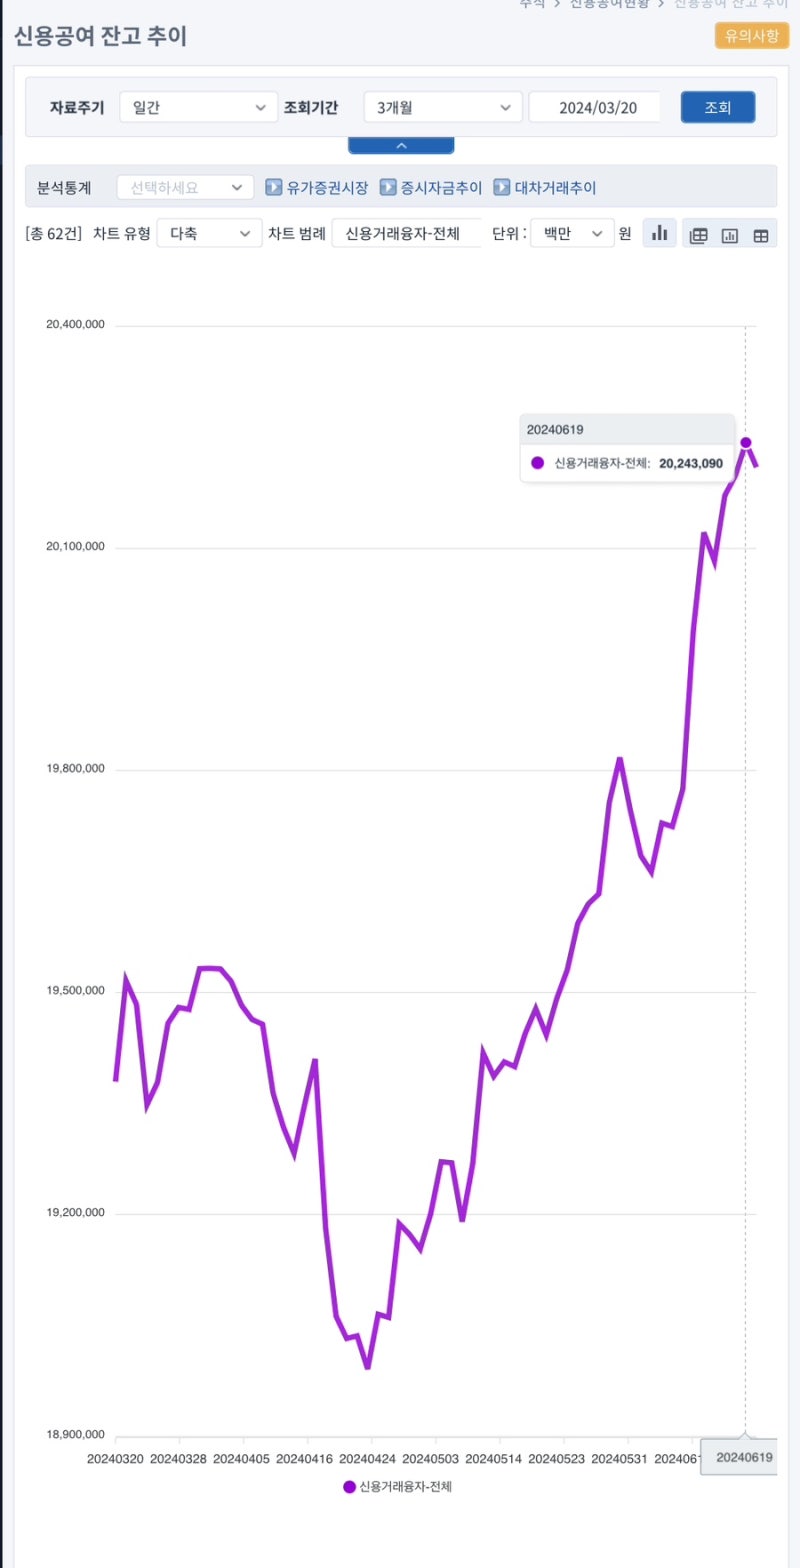Click the 유가증권시장 arrow icon
Viewport: 800px width, 1568px height.
(272, 187)
